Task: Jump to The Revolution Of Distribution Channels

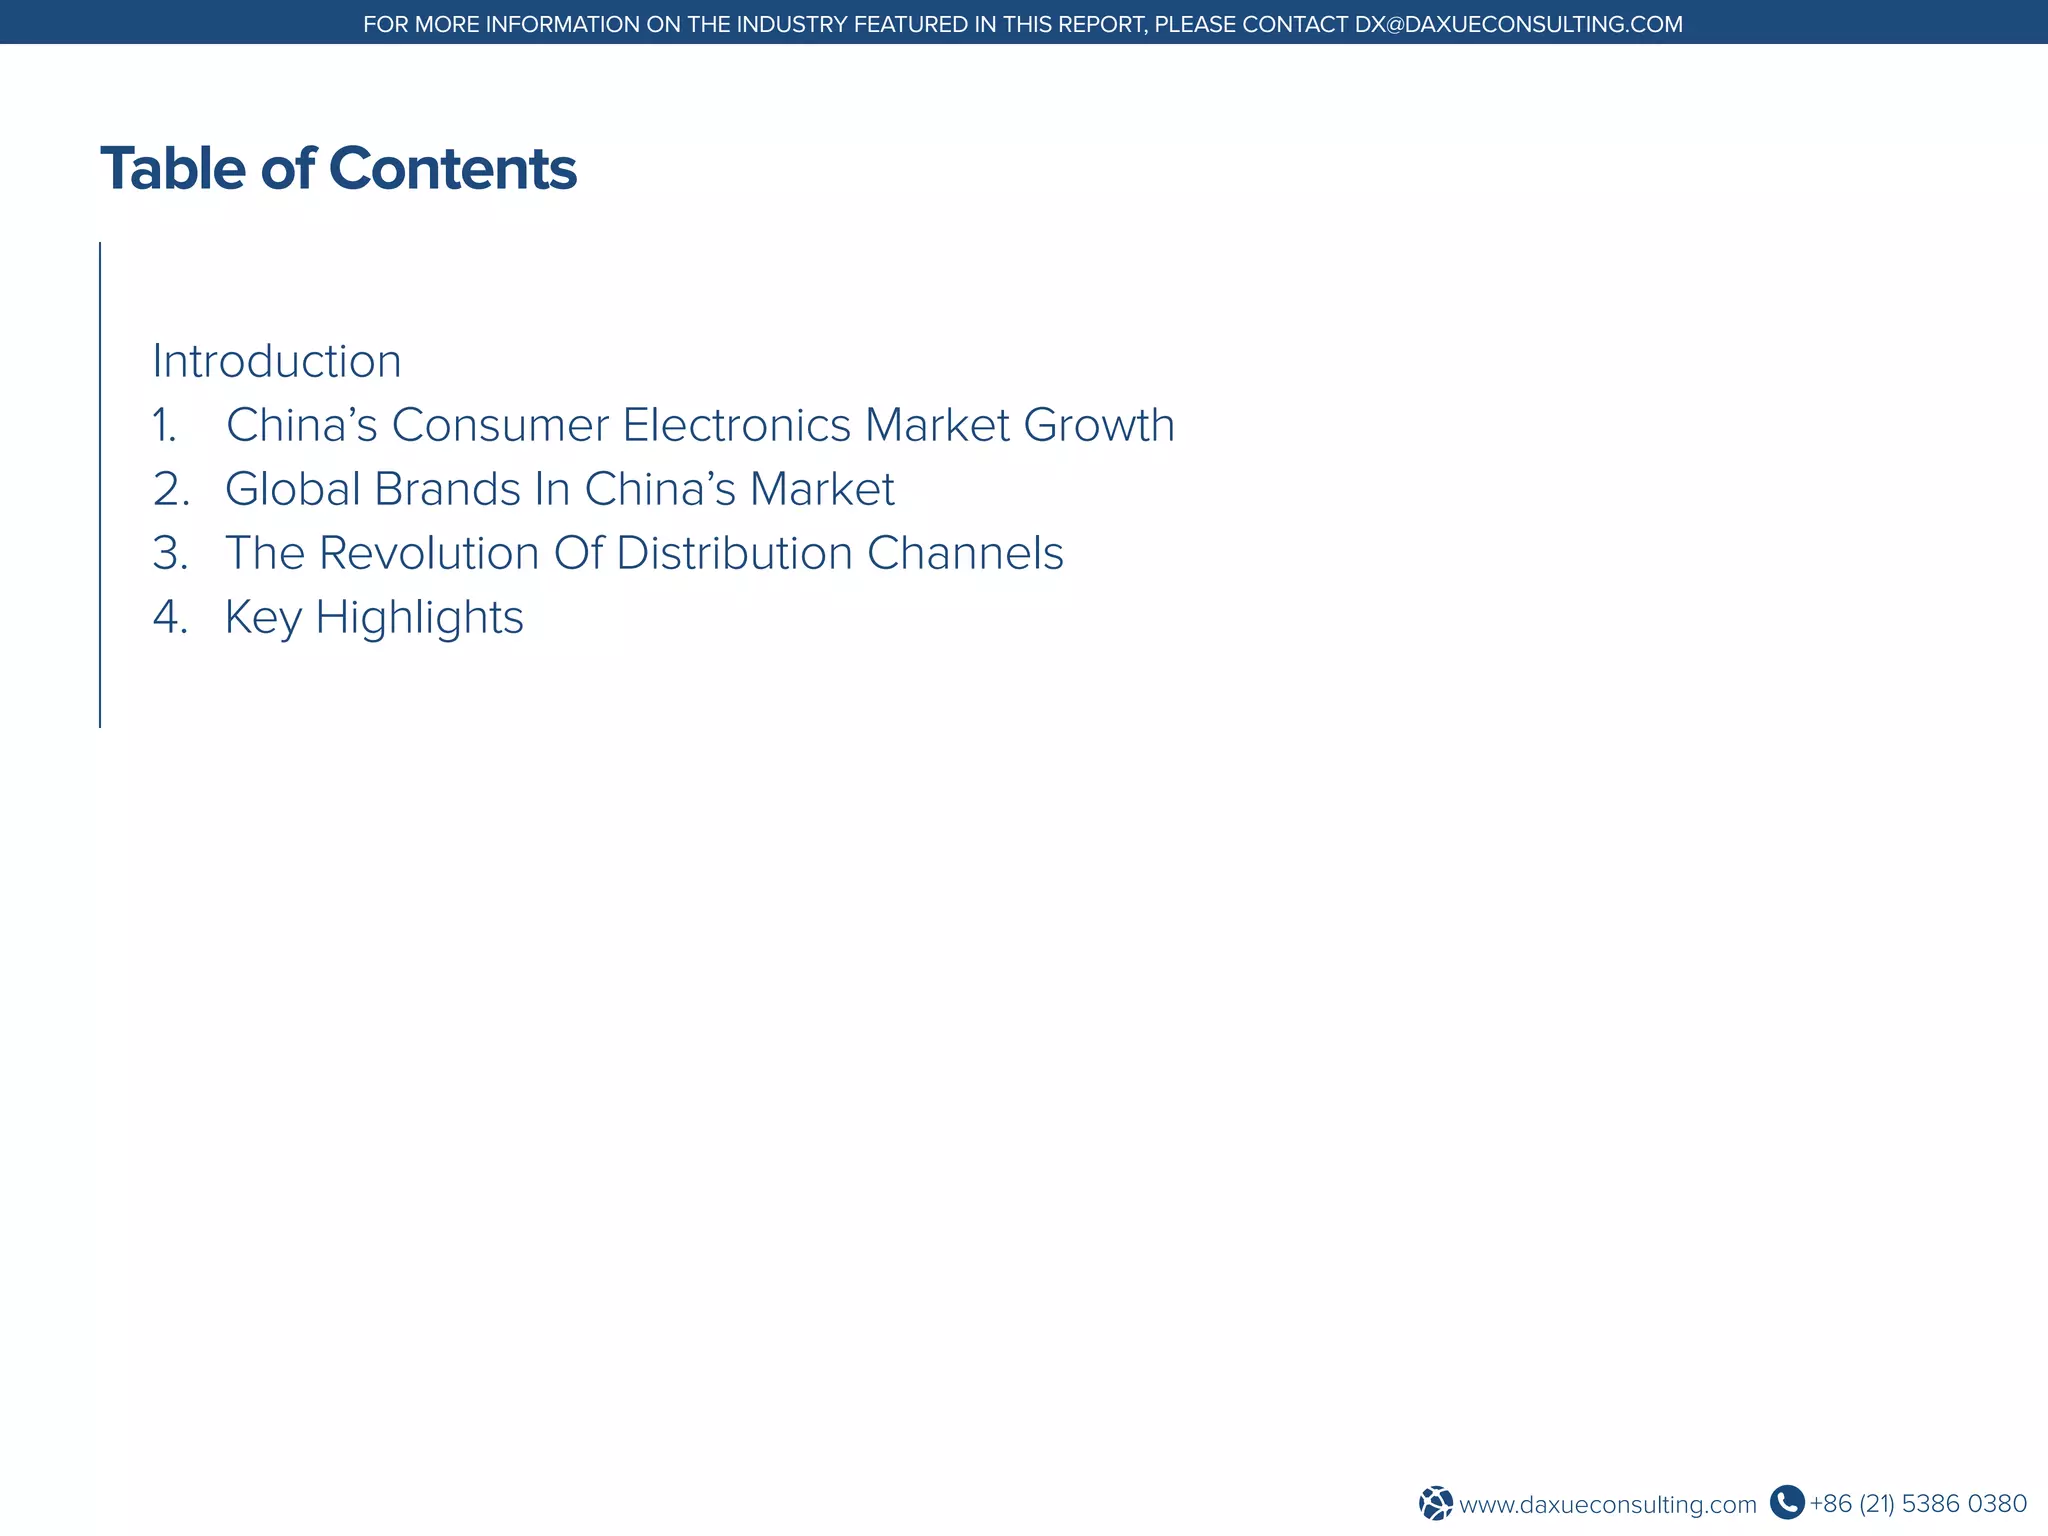Action: tap(643, 553)
